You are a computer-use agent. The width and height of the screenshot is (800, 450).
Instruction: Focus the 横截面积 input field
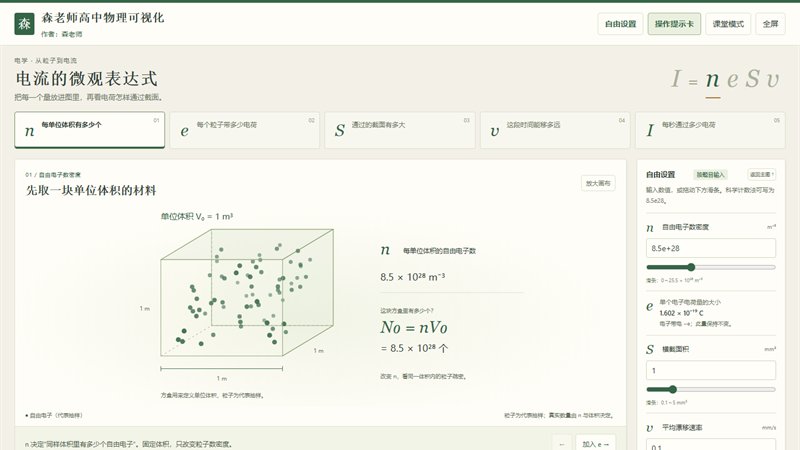pos(711,370)
